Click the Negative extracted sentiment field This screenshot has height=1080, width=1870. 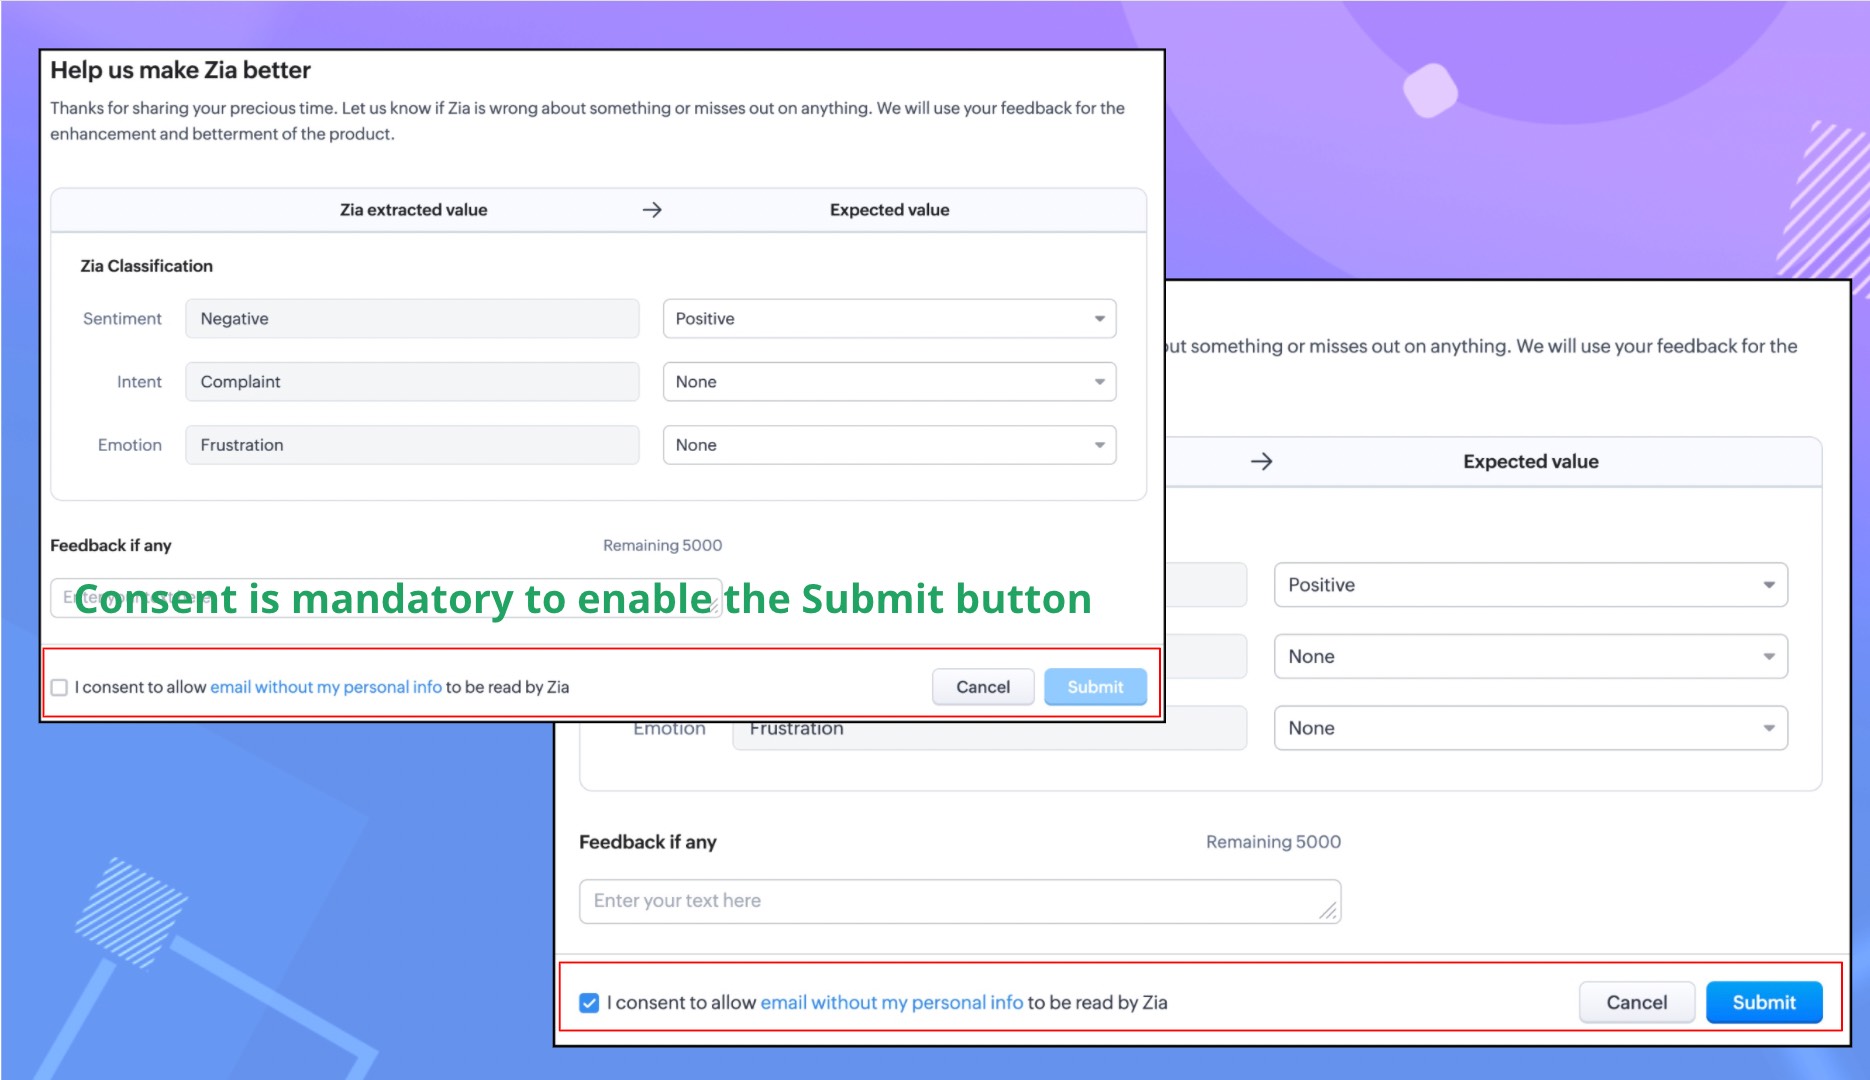click(412, 319)
